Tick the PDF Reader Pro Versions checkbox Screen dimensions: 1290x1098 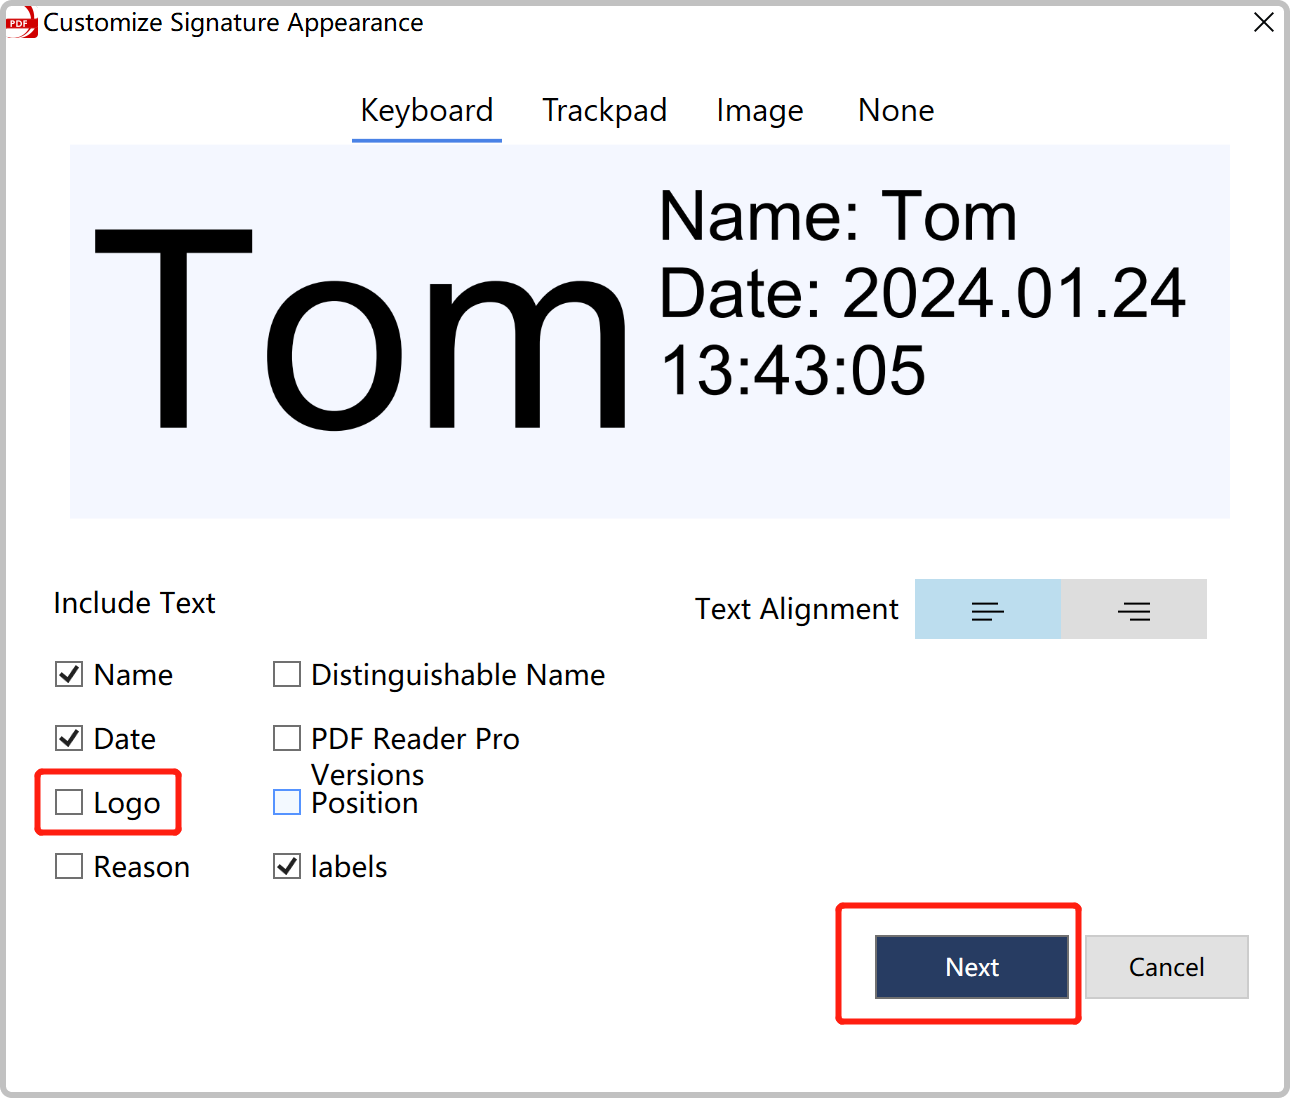tap(287, 739)
